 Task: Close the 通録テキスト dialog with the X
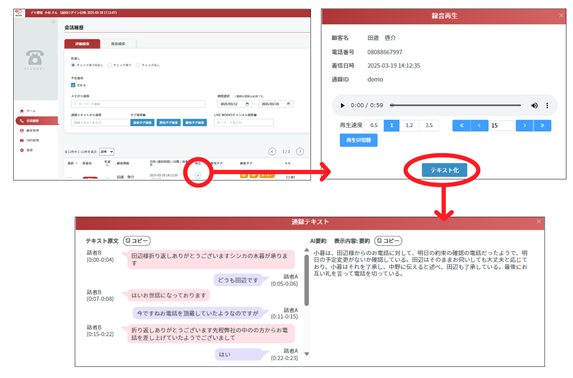click(539, 222)
